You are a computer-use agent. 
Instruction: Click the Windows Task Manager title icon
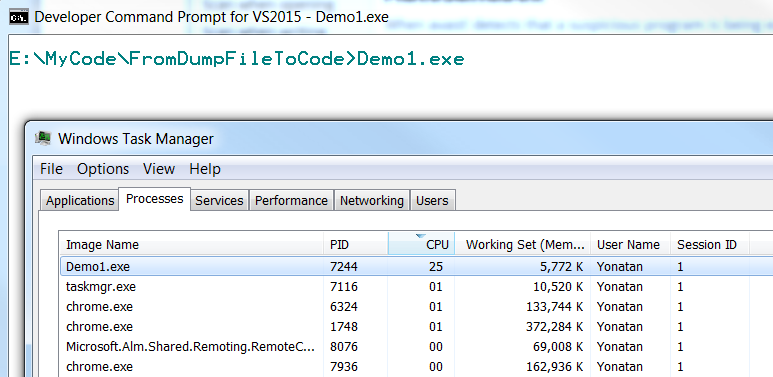click(x=43, y=138)
